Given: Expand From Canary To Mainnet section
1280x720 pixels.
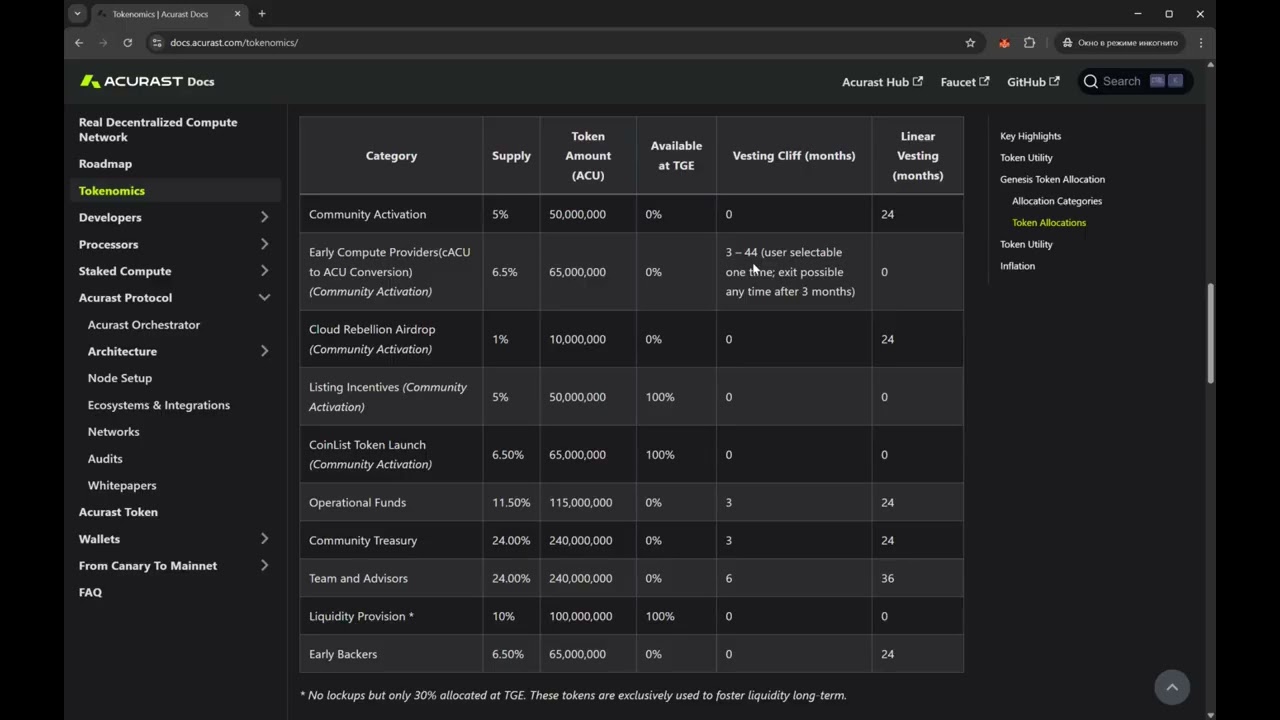Looking at the screenshot, I should click(264, 566).
